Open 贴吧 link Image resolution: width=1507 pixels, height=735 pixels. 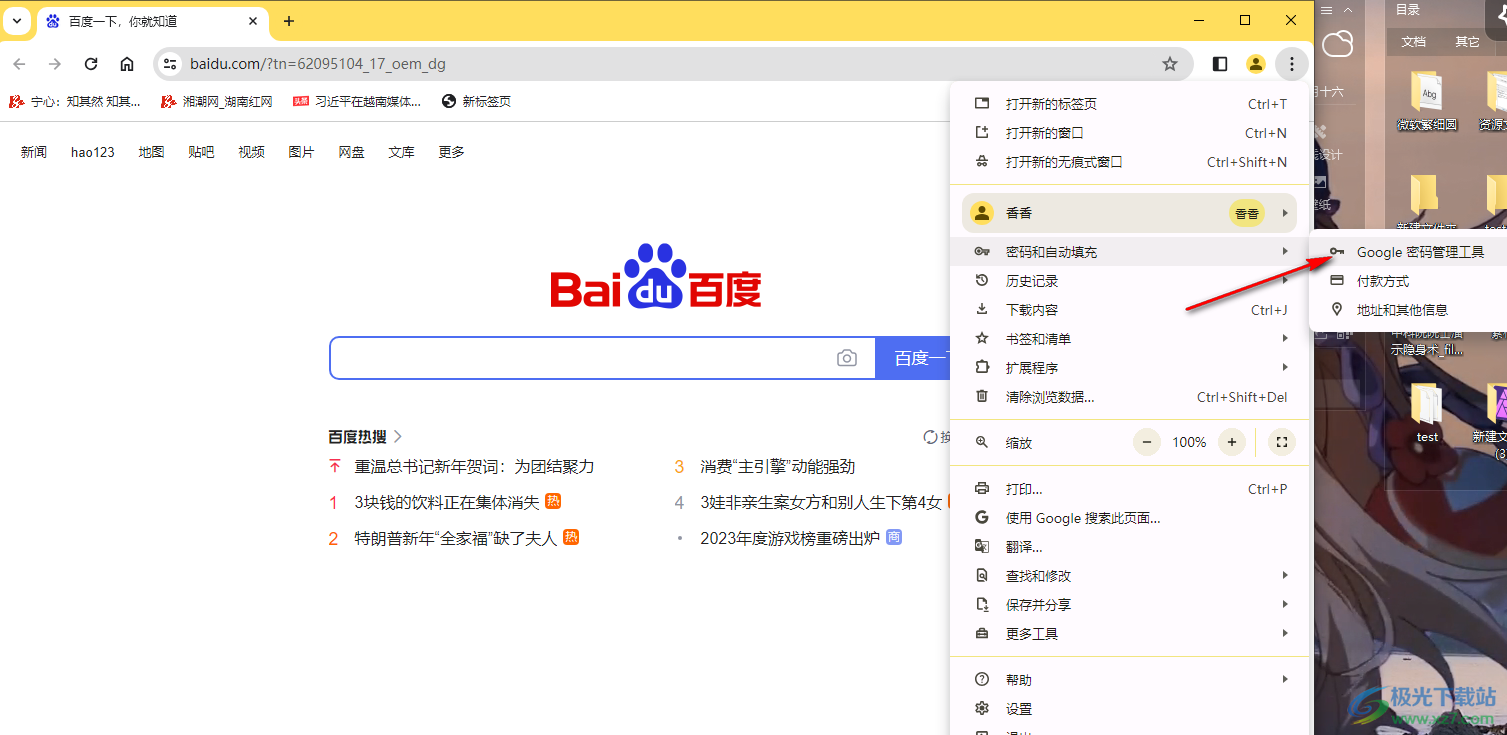click(201, 152)
